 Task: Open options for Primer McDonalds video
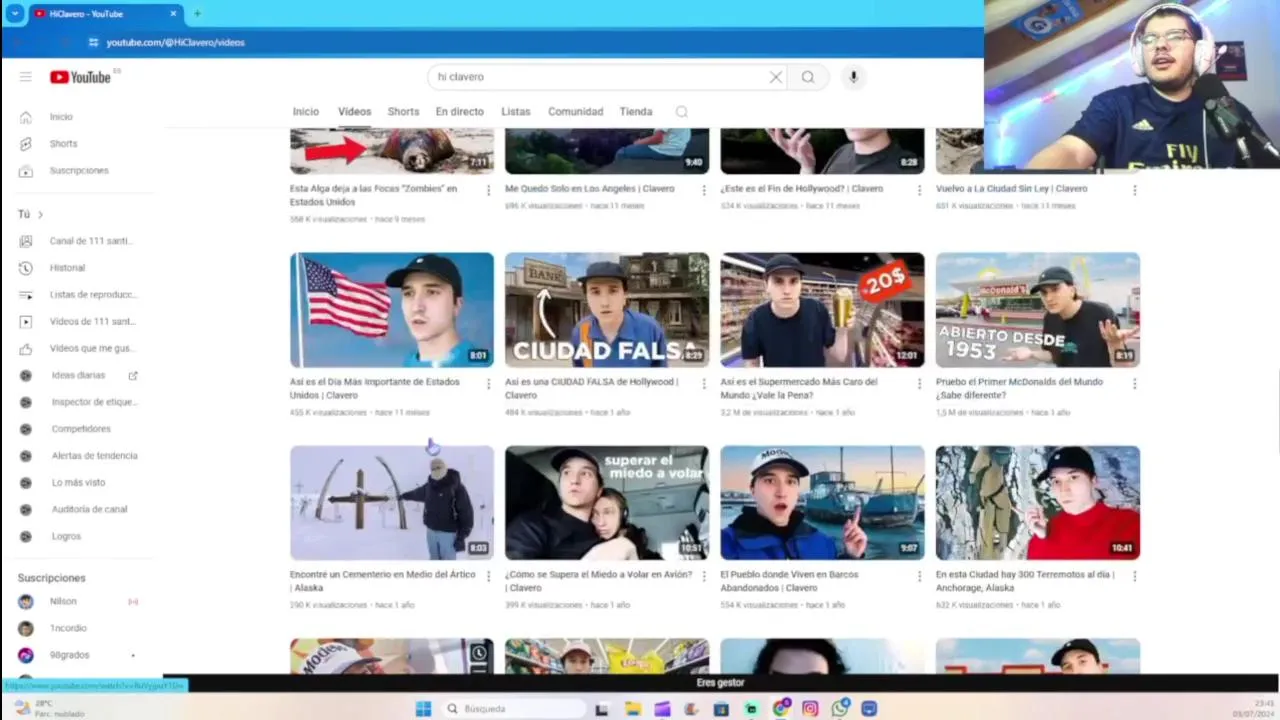[x=1135, y=383]
